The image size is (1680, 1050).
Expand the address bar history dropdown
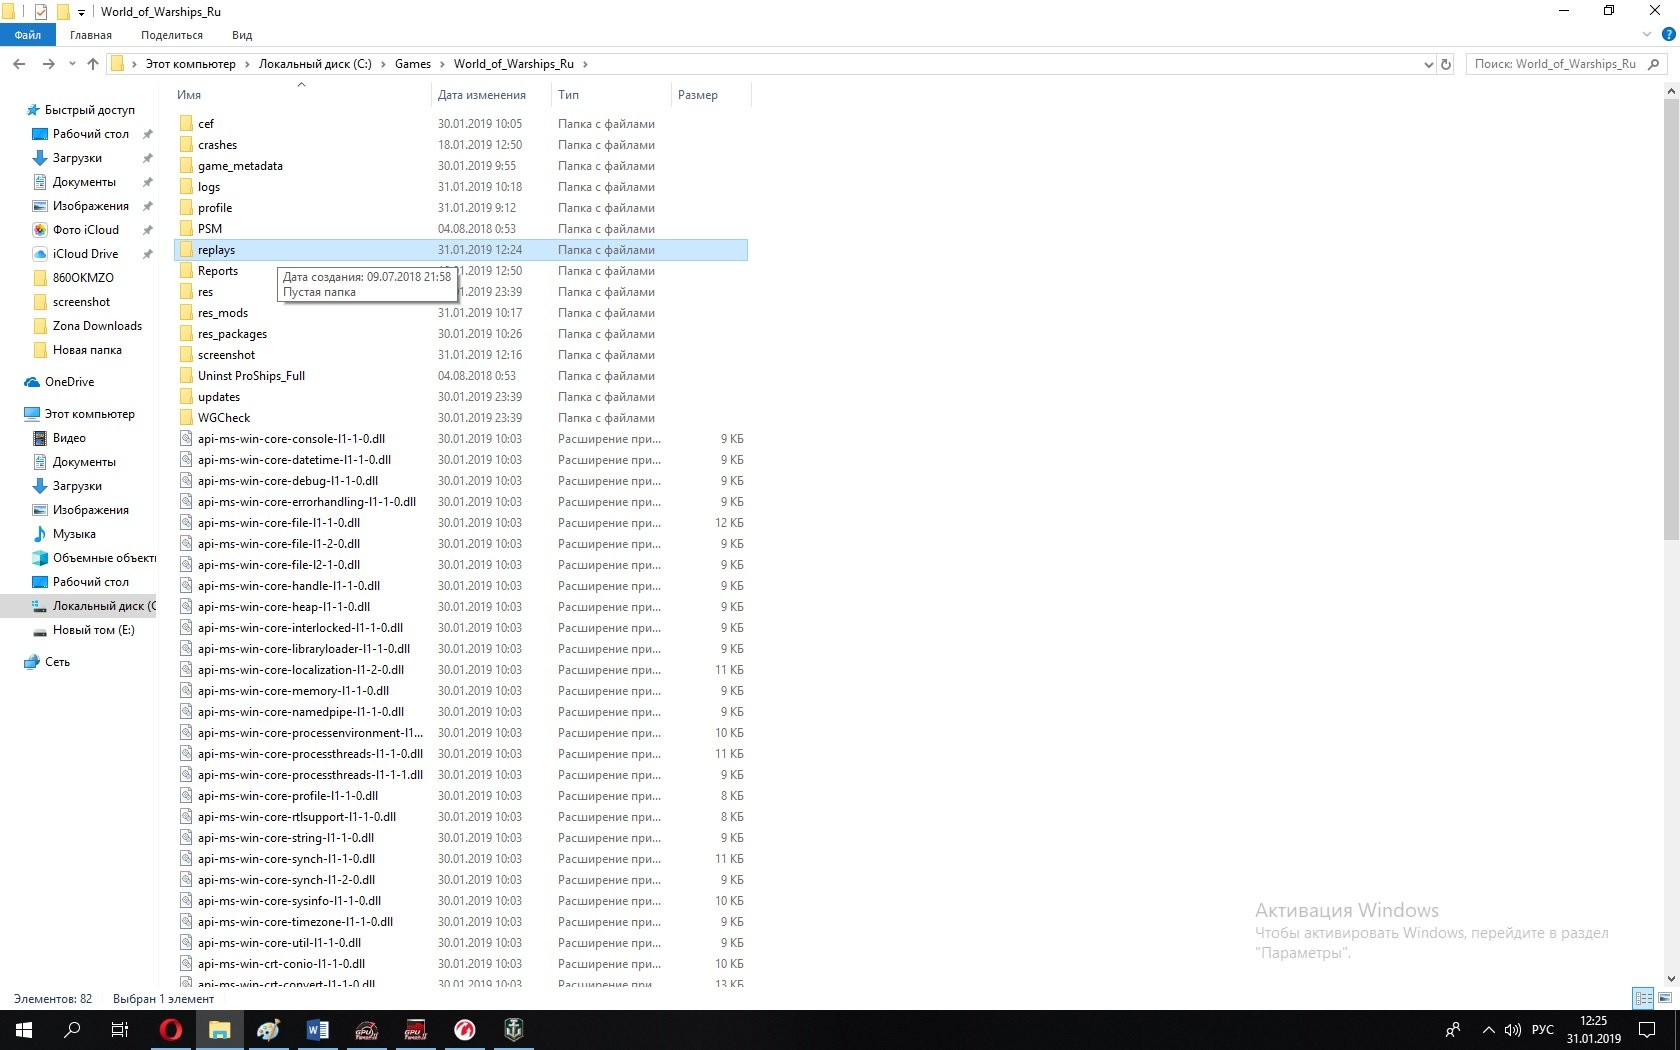(x=1428, y=64)
